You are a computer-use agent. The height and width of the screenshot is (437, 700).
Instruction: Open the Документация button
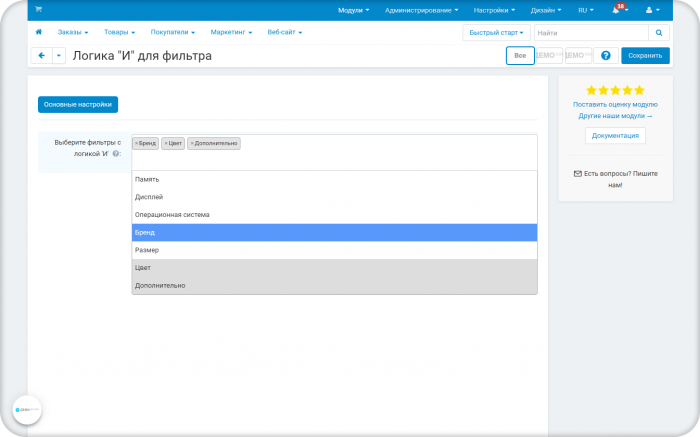tap(615, 136)
